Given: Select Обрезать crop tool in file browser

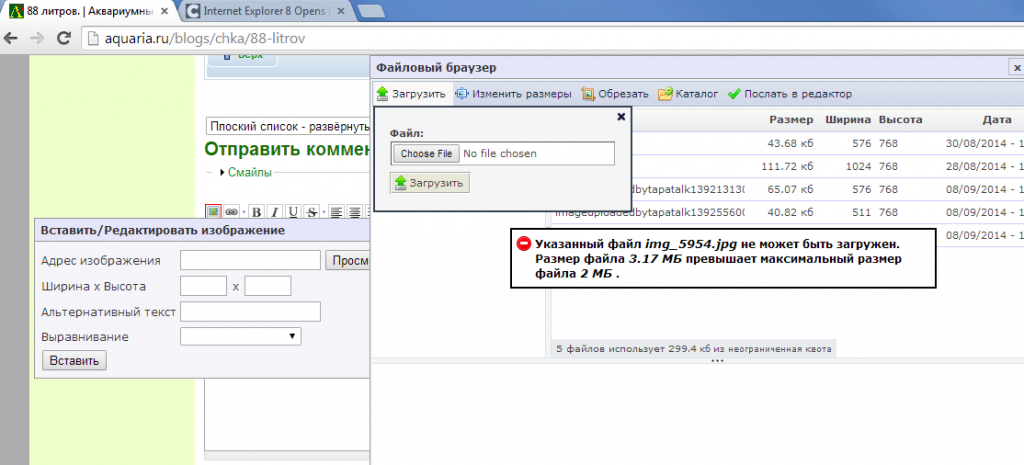Looking at the screenshot, I should click(615, 94).
